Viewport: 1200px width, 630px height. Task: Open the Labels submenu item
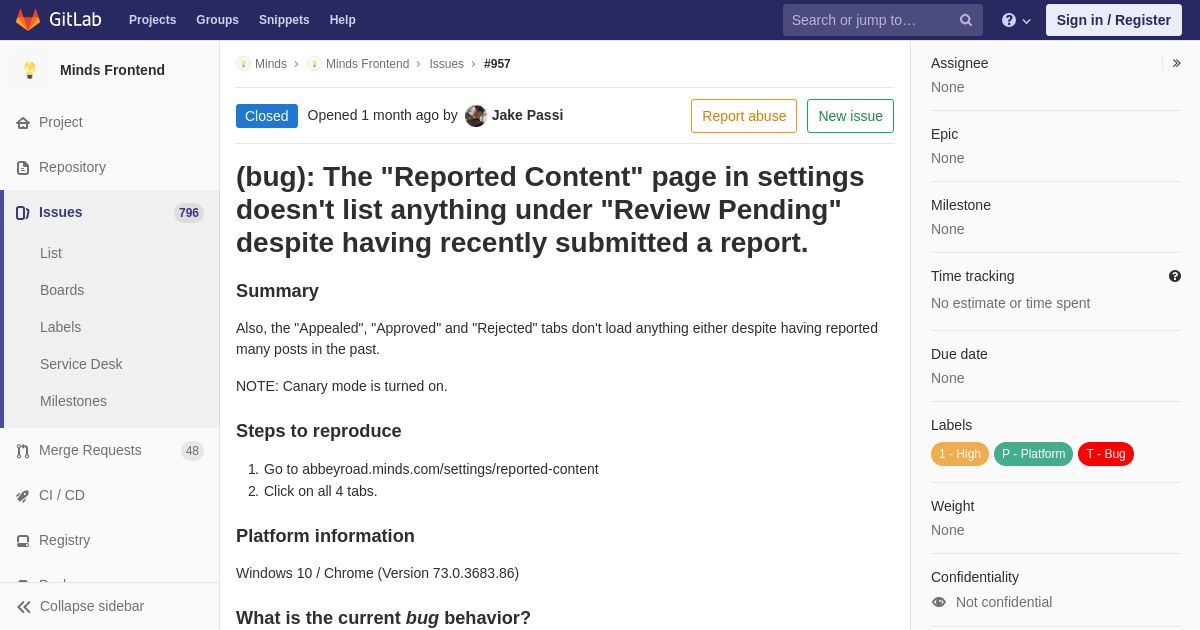(60, 327)
